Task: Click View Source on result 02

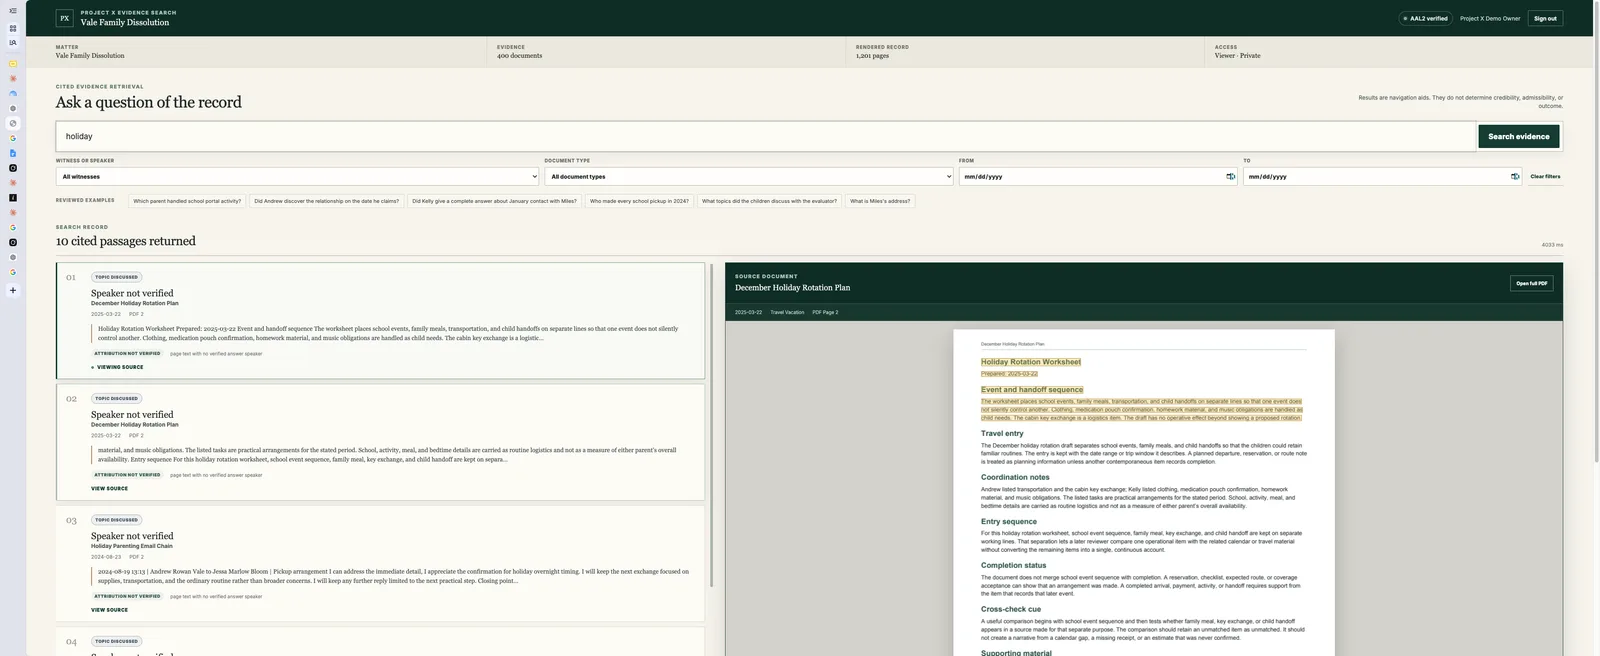Action: coord(109,489)
